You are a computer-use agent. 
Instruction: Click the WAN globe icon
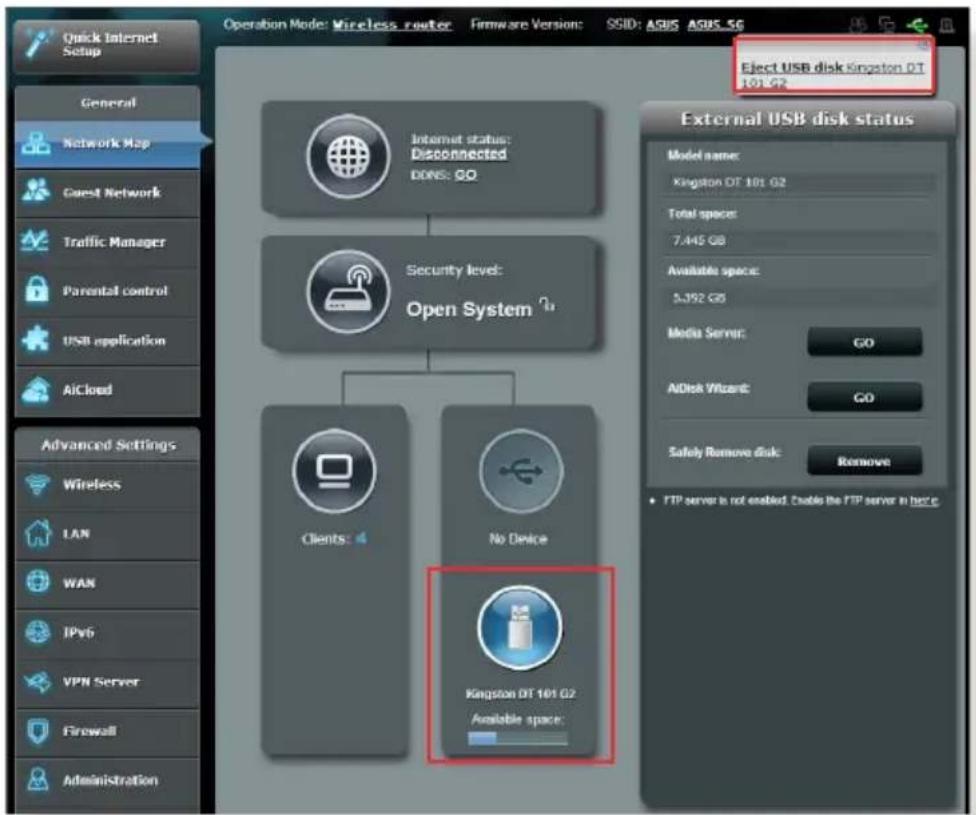[x=38, y=582]
